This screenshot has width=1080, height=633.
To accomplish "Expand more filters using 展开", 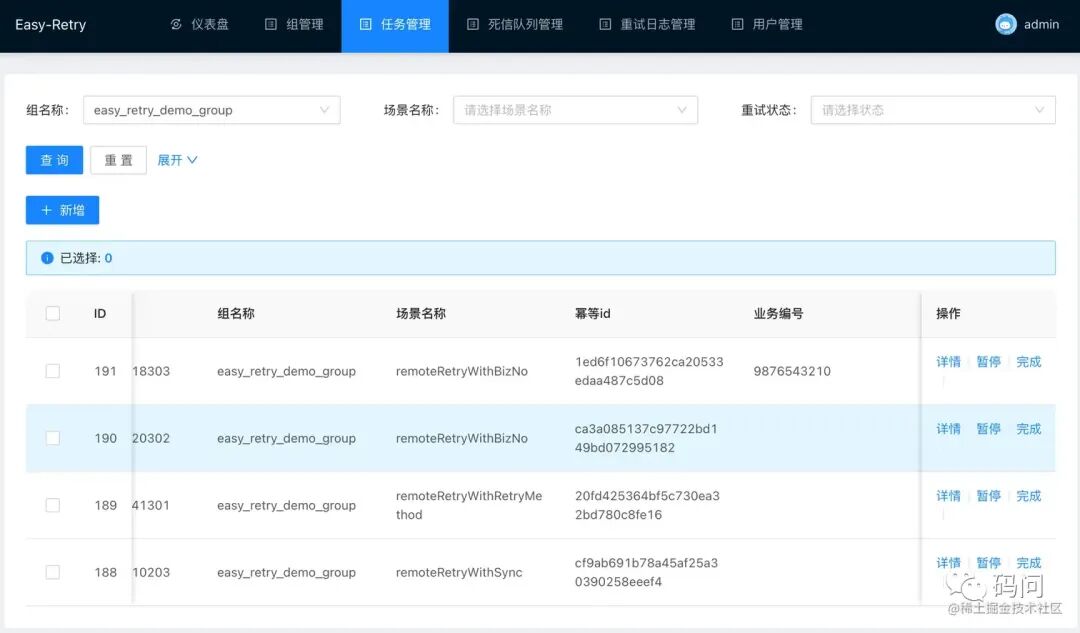I will 177,160.
